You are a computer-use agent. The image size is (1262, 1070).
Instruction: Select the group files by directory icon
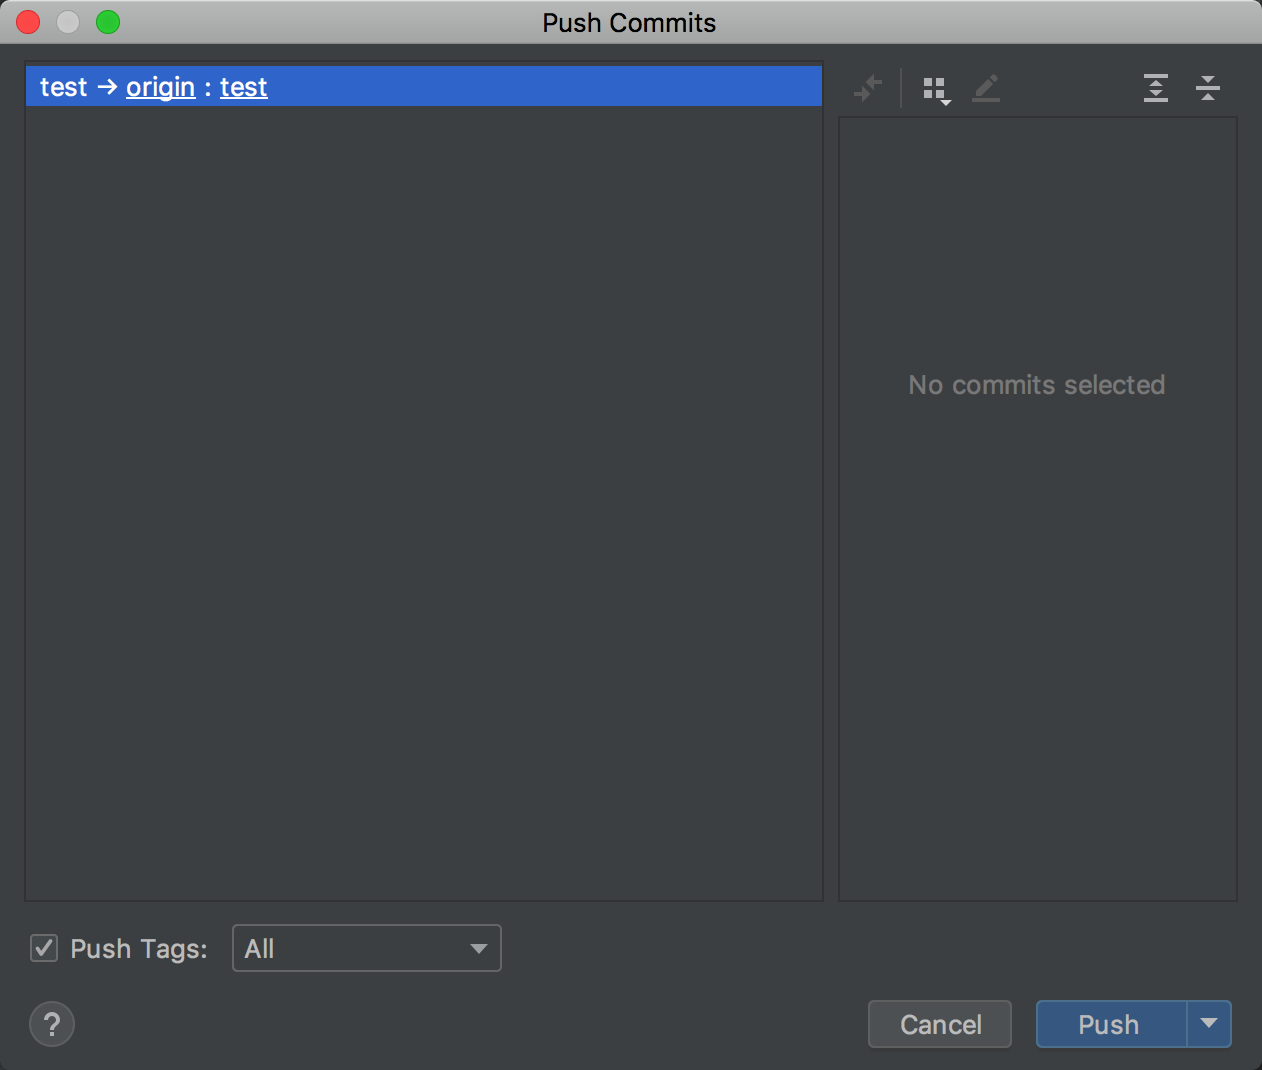tap(934, 88)
